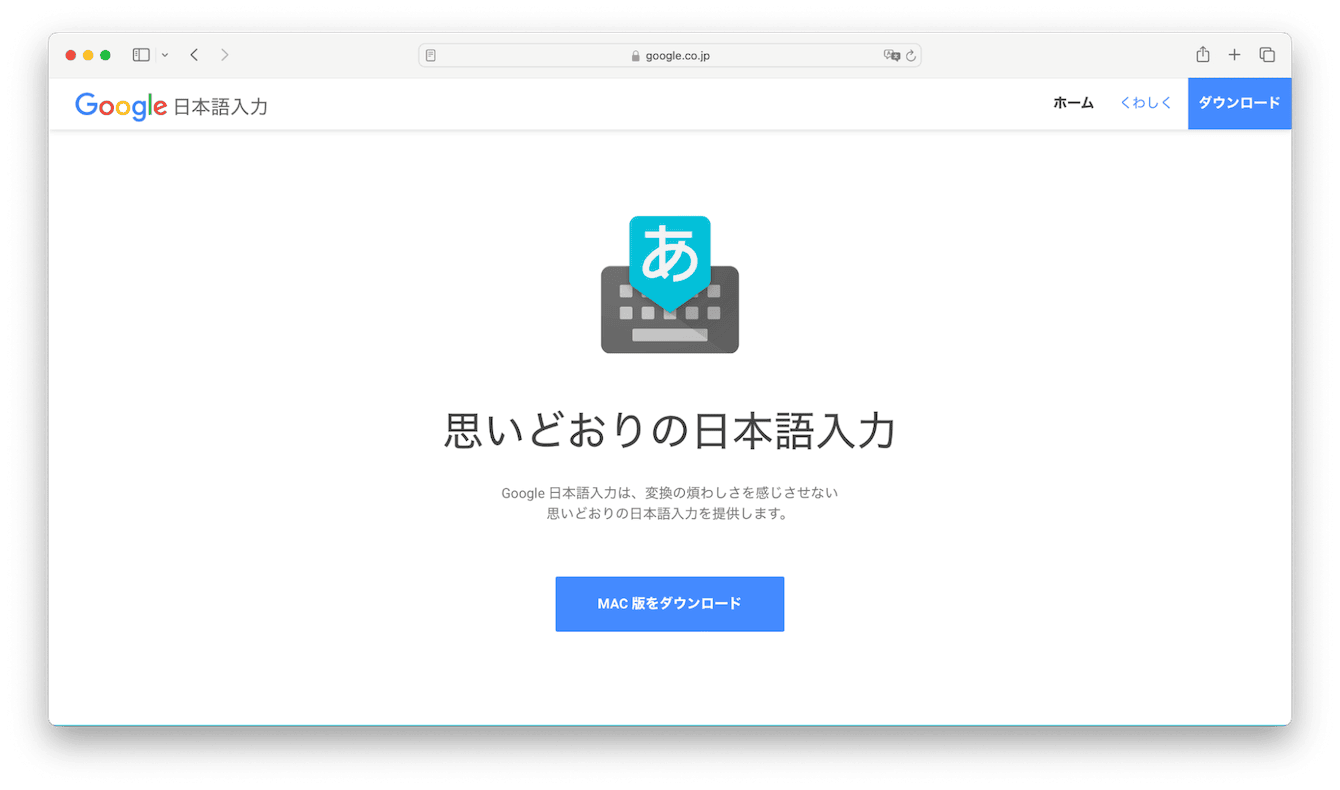Viewport: 1340px width, 790px height.
Task: Click the Safari sidebar toggle icon
Action: (x=141, y=55)
